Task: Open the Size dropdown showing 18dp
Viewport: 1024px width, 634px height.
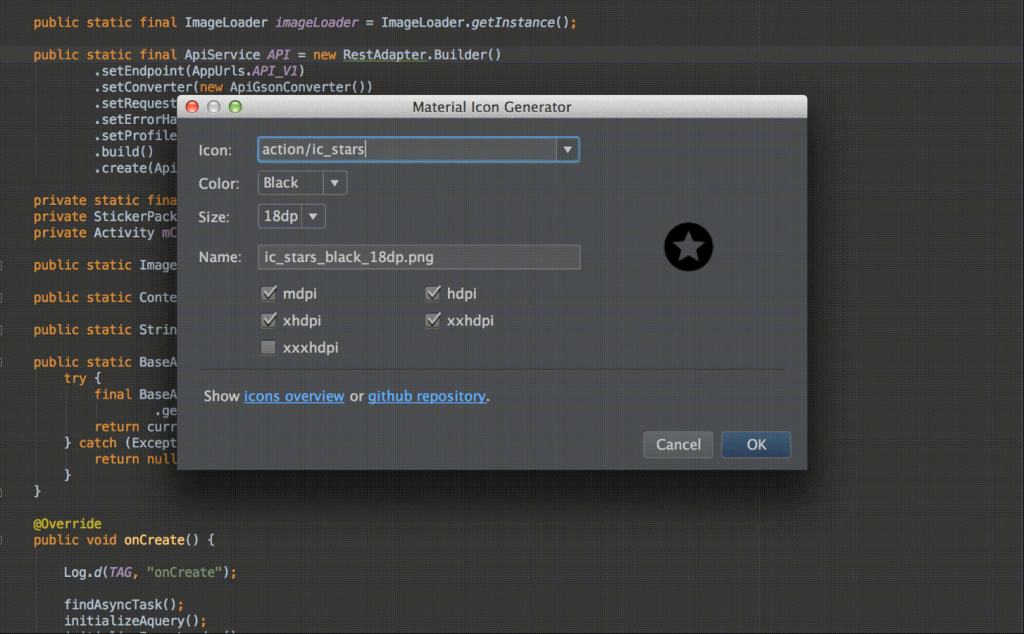Action: [311, 216]
